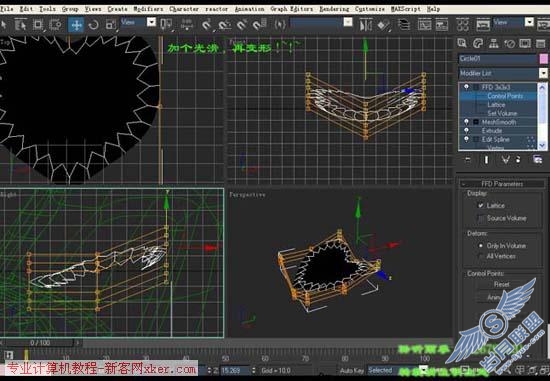Open the Modify command panel tab
The width and height of the screenshot is (550, 381).
[x=478, y=44]
